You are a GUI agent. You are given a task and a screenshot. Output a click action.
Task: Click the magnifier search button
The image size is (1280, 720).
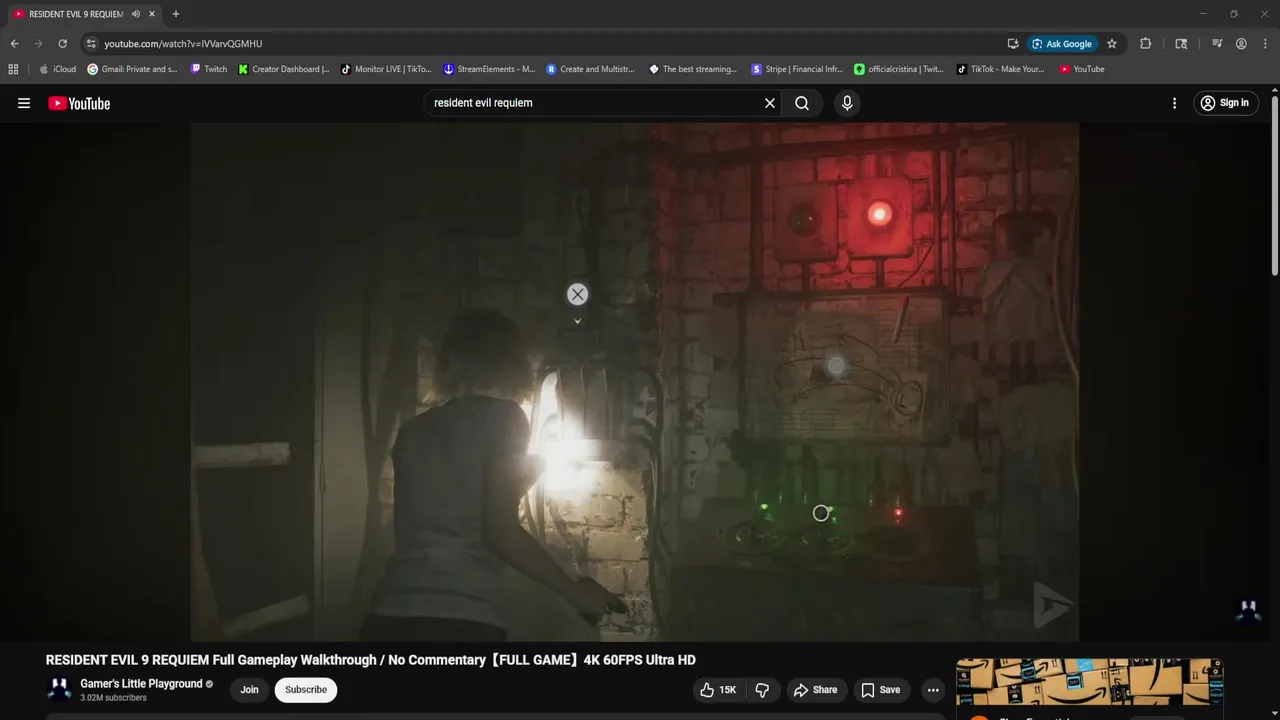tap(802, 103)
